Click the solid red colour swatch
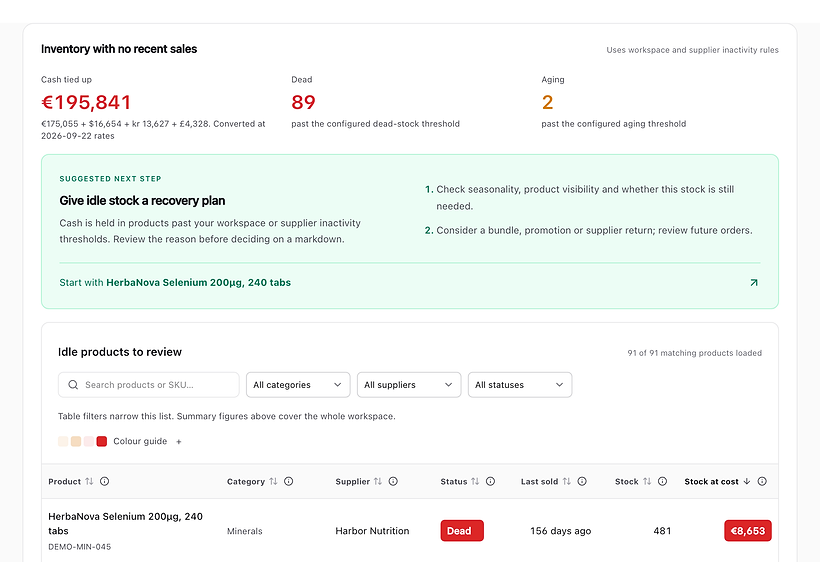820x562 pixels. click(x=102, y=441)
